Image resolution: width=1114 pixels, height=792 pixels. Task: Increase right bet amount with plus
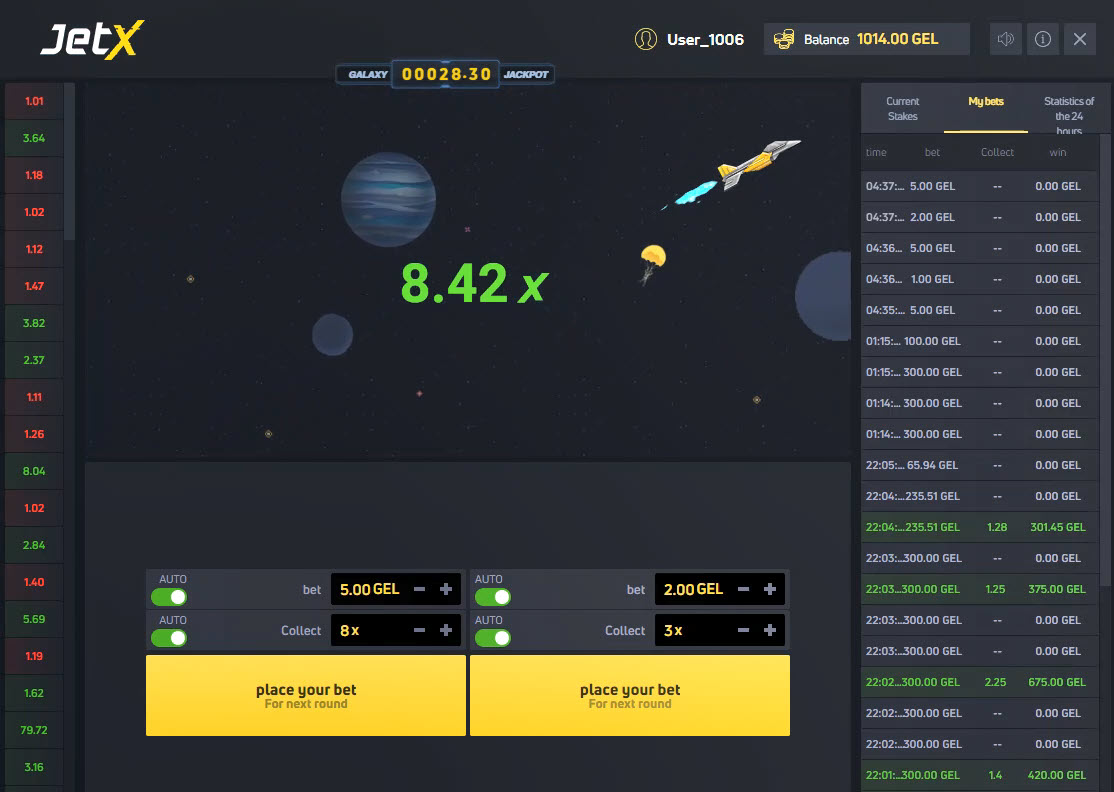pos(770,590)
